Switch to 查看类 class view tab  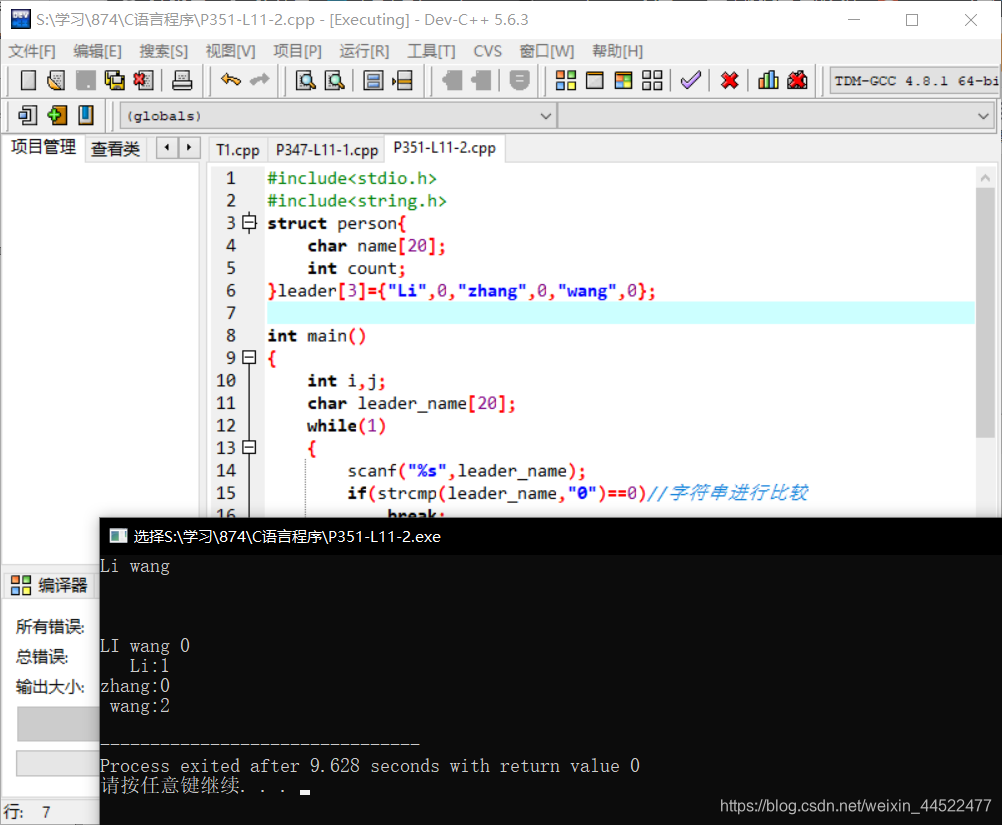[115, 149]
